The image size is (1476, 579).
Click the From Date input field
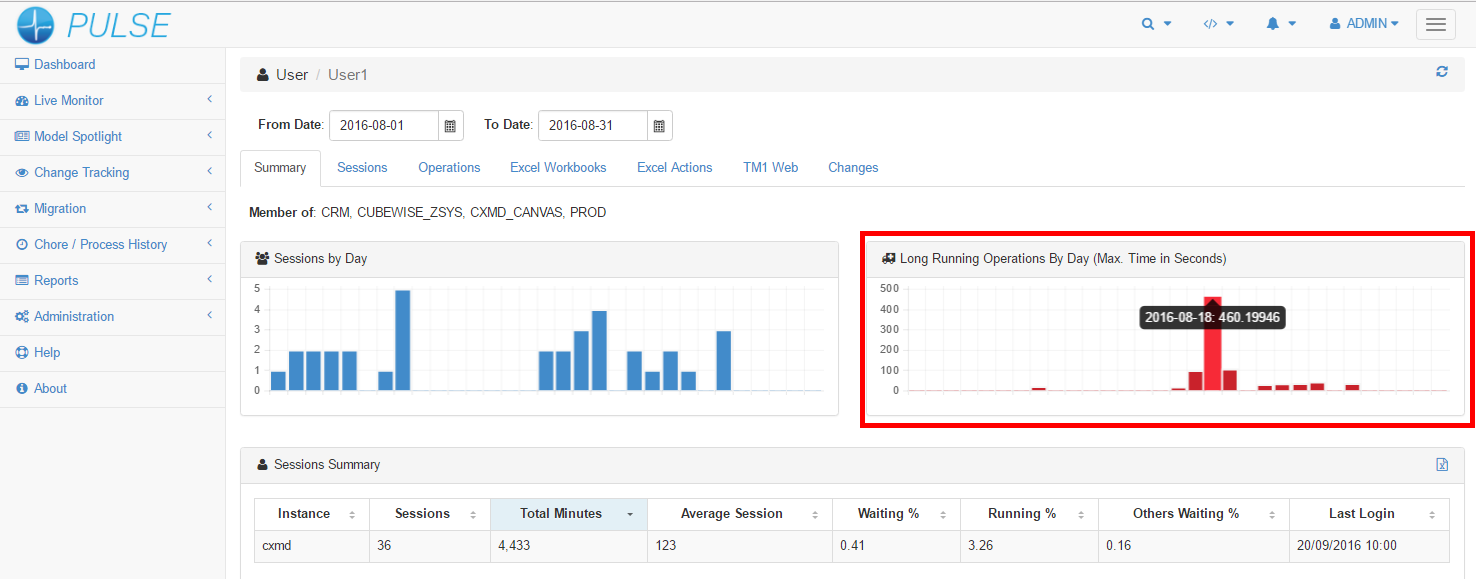(384, 126)
